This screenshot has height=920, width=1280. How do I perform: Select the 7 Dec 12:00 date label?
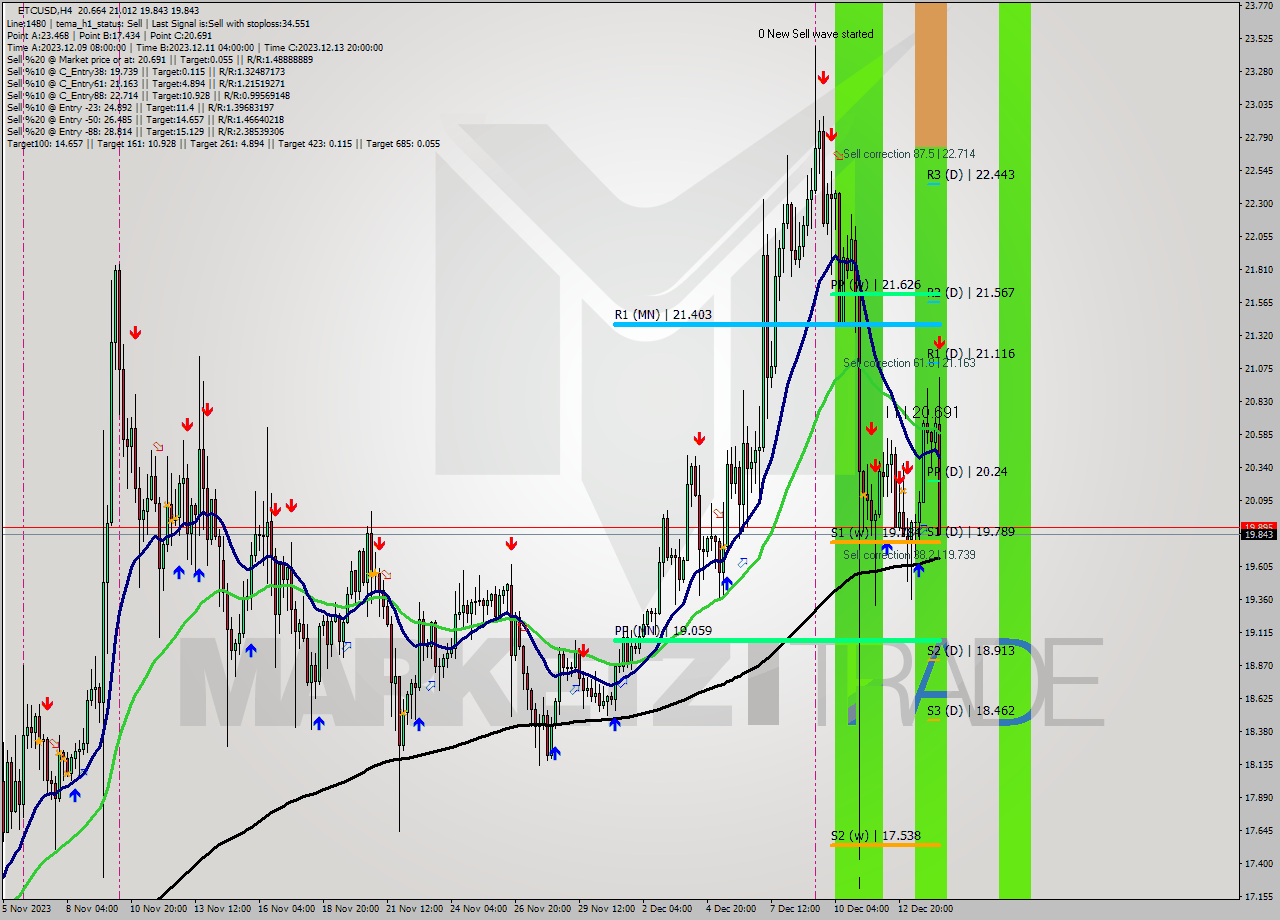[x=795, y=909]
